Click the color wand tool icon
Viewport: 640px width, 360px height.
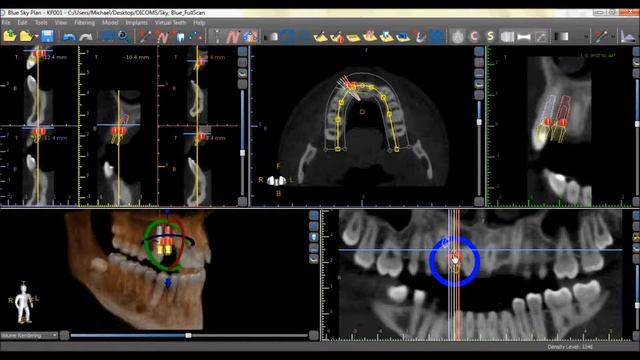[601, 36]
